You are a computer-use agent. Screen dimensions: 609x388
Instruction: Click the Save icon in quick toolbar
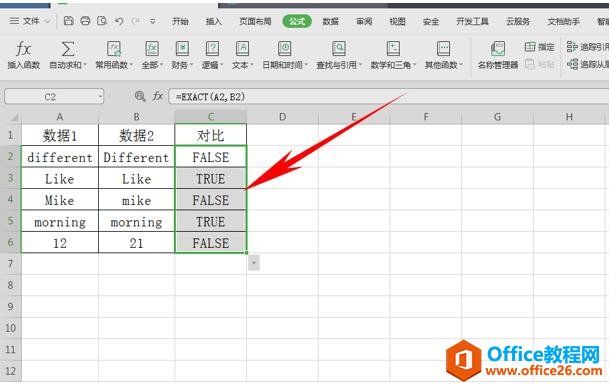[68, 21]
